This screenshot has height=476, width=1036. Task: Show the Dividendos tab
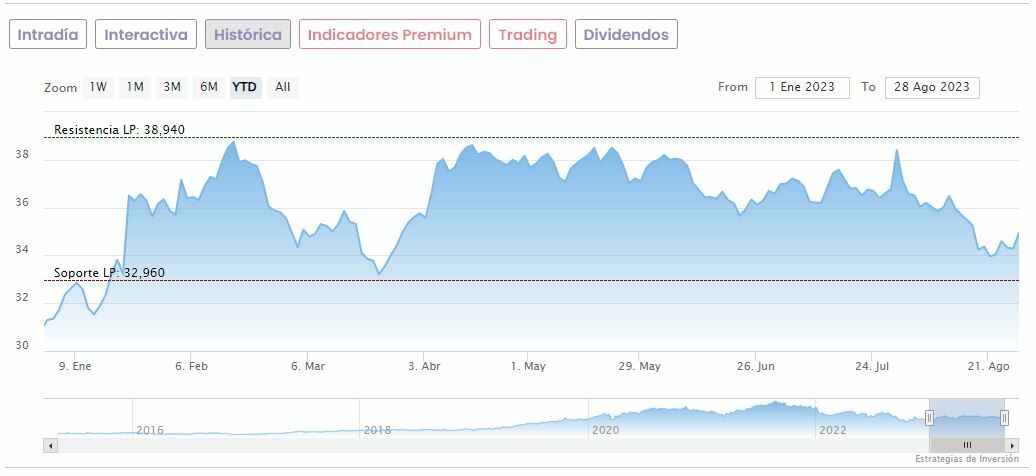point(626,34)
